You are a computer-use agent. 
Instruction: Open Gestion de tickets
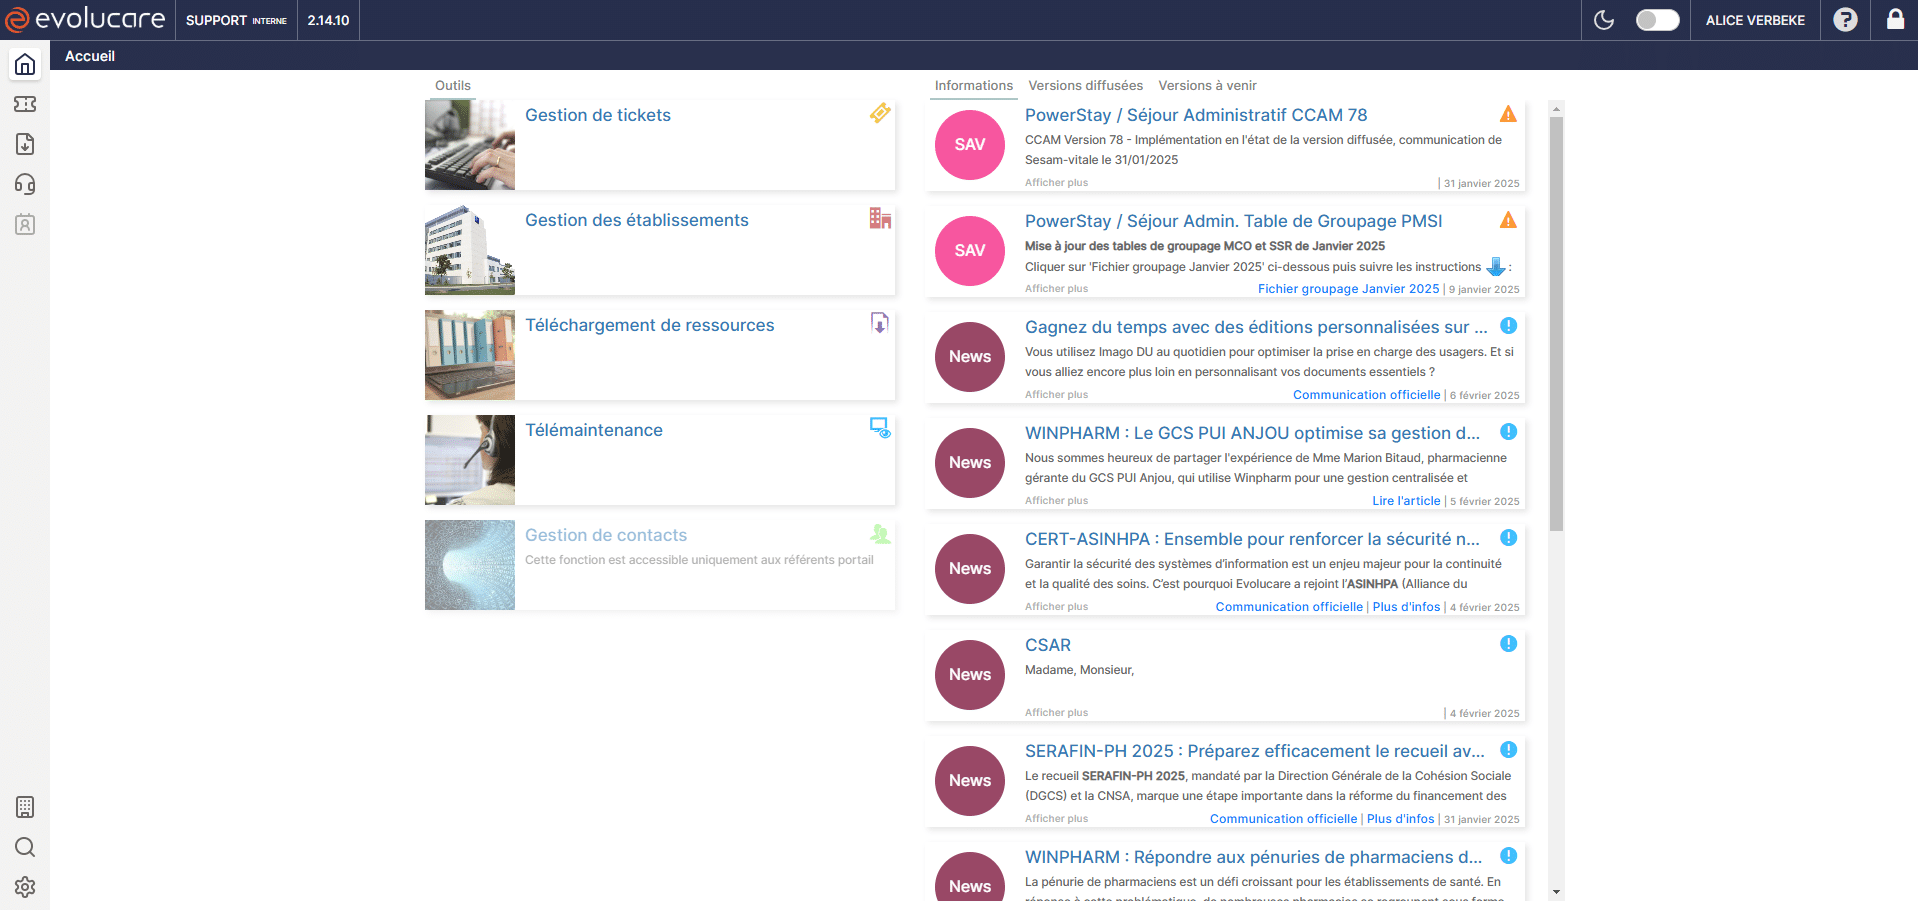tap(598, 115)
